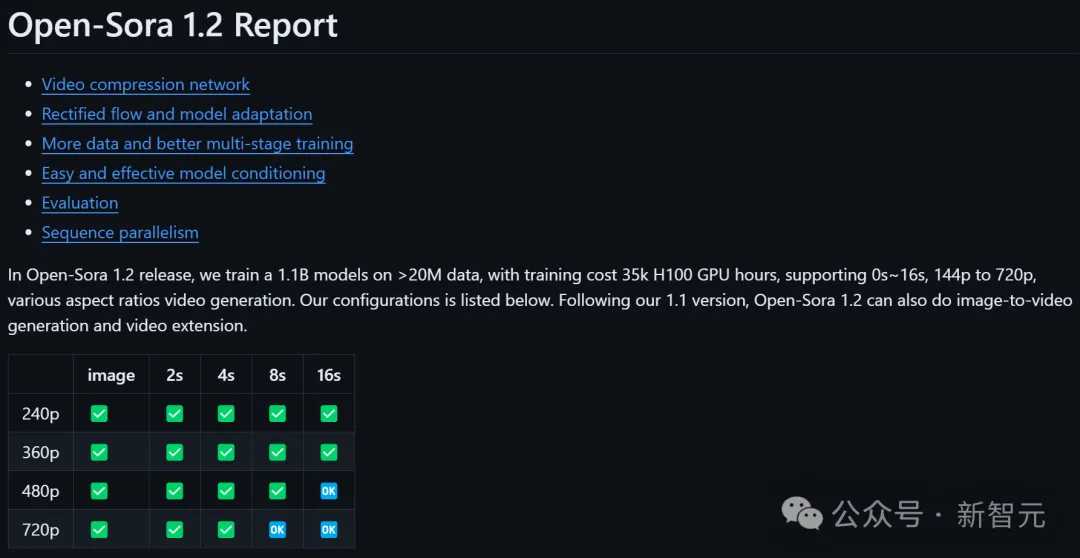This screenshot has height=558, width=1080.
Task: Click the 480p row label
Action: click(41, 491)
